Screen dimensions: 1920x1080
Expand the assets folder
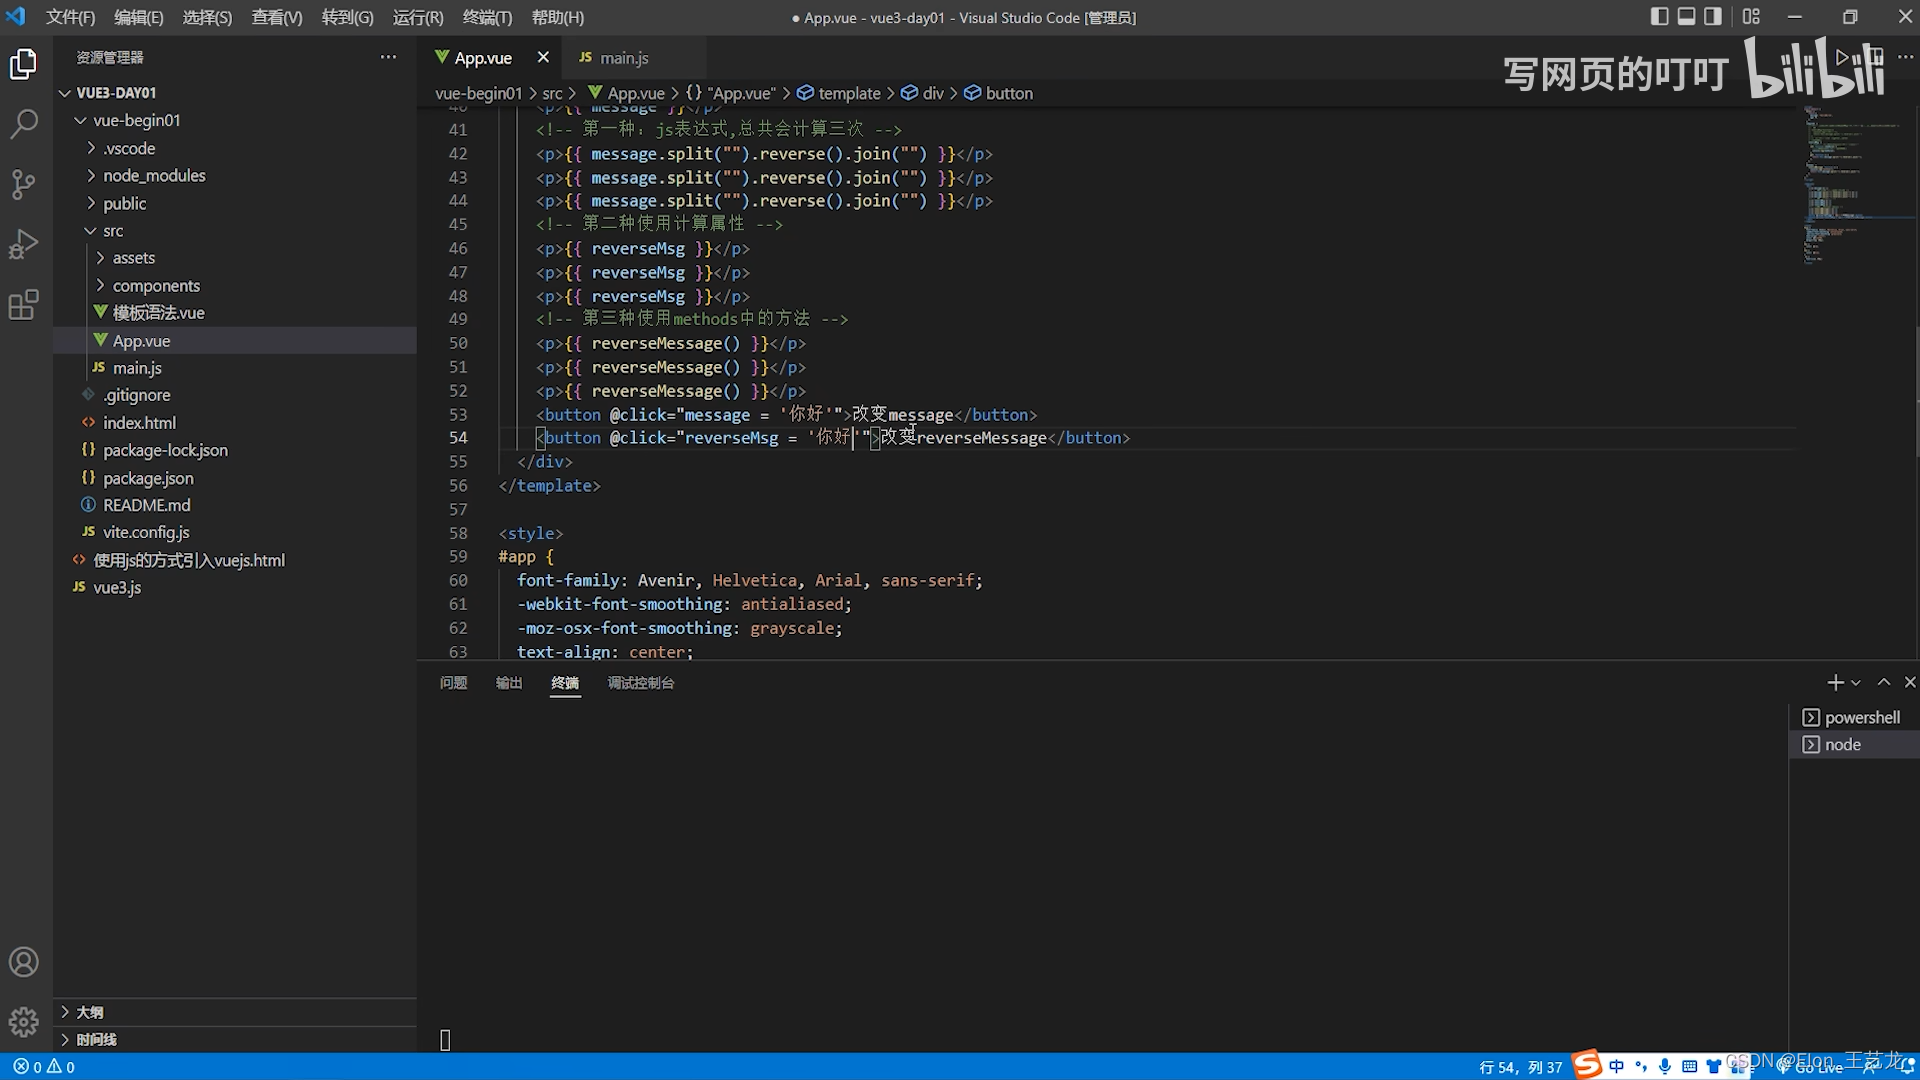pos(235,258)
